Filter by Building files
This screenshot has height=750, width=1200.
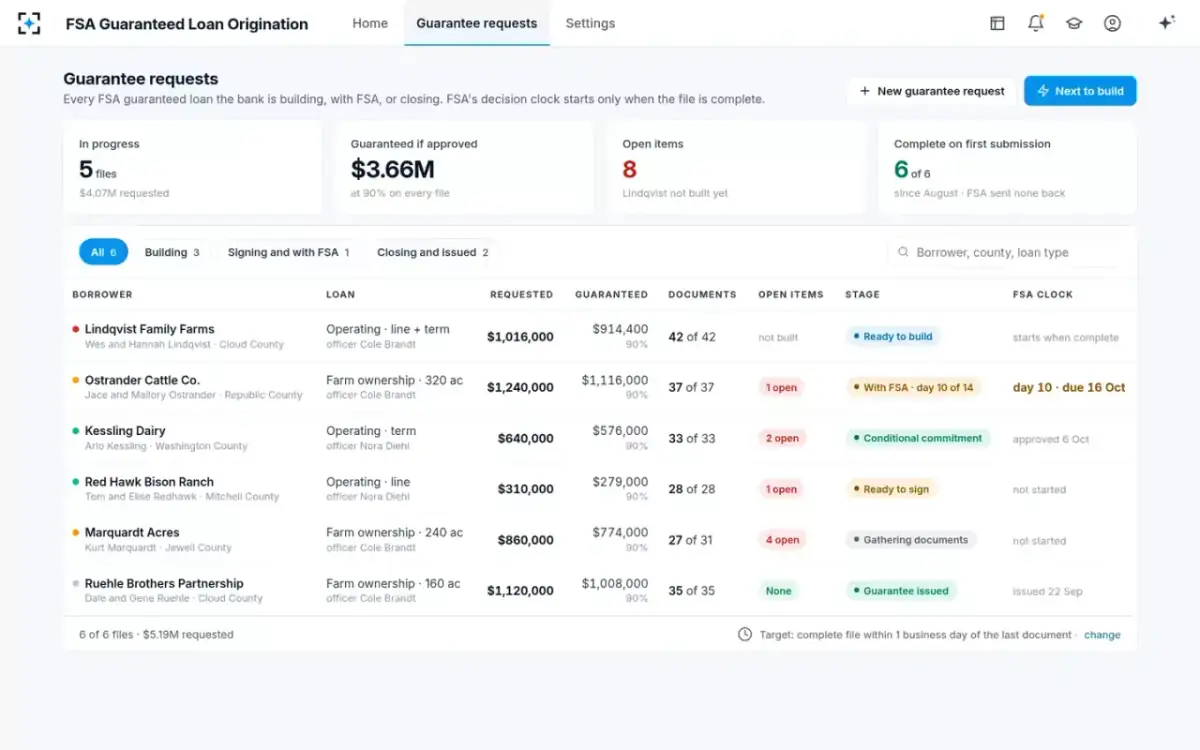coord(172,252)
